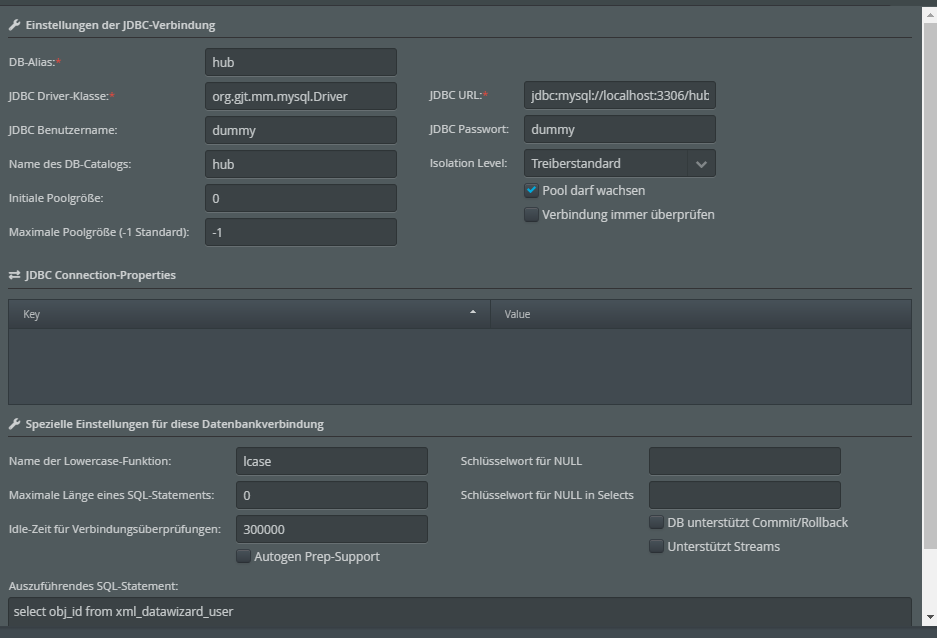The width and height of the screenshot is (937, 638).
Task: Open the Isolation Level dropdown
Action: pos(619,163)
